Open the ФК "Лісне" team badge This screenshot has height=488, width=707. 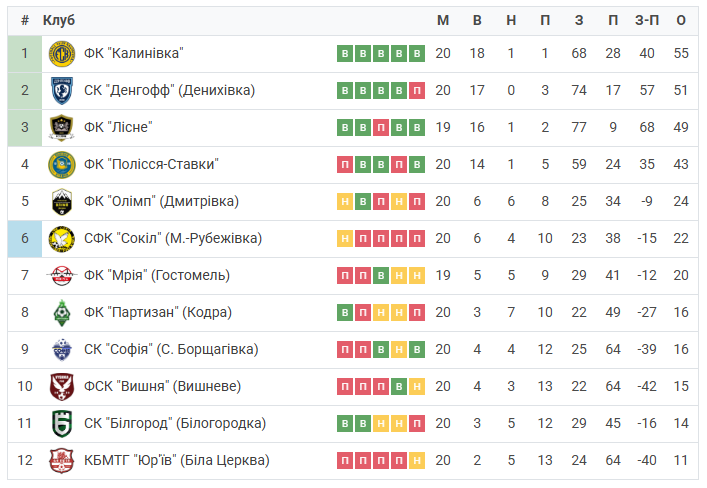(x=62, y=128)
